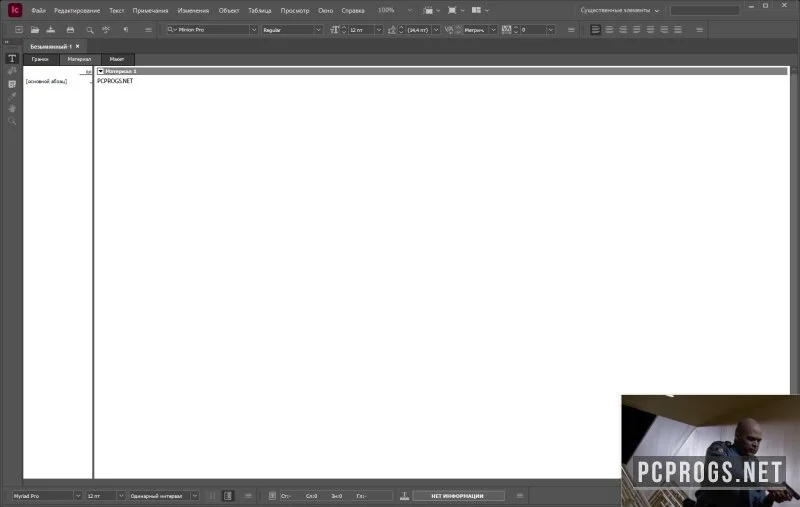Expand the Myriad Pro galley font dropdown
The width and height of the screenshot is (800, 507).
(x=78, y=496)
